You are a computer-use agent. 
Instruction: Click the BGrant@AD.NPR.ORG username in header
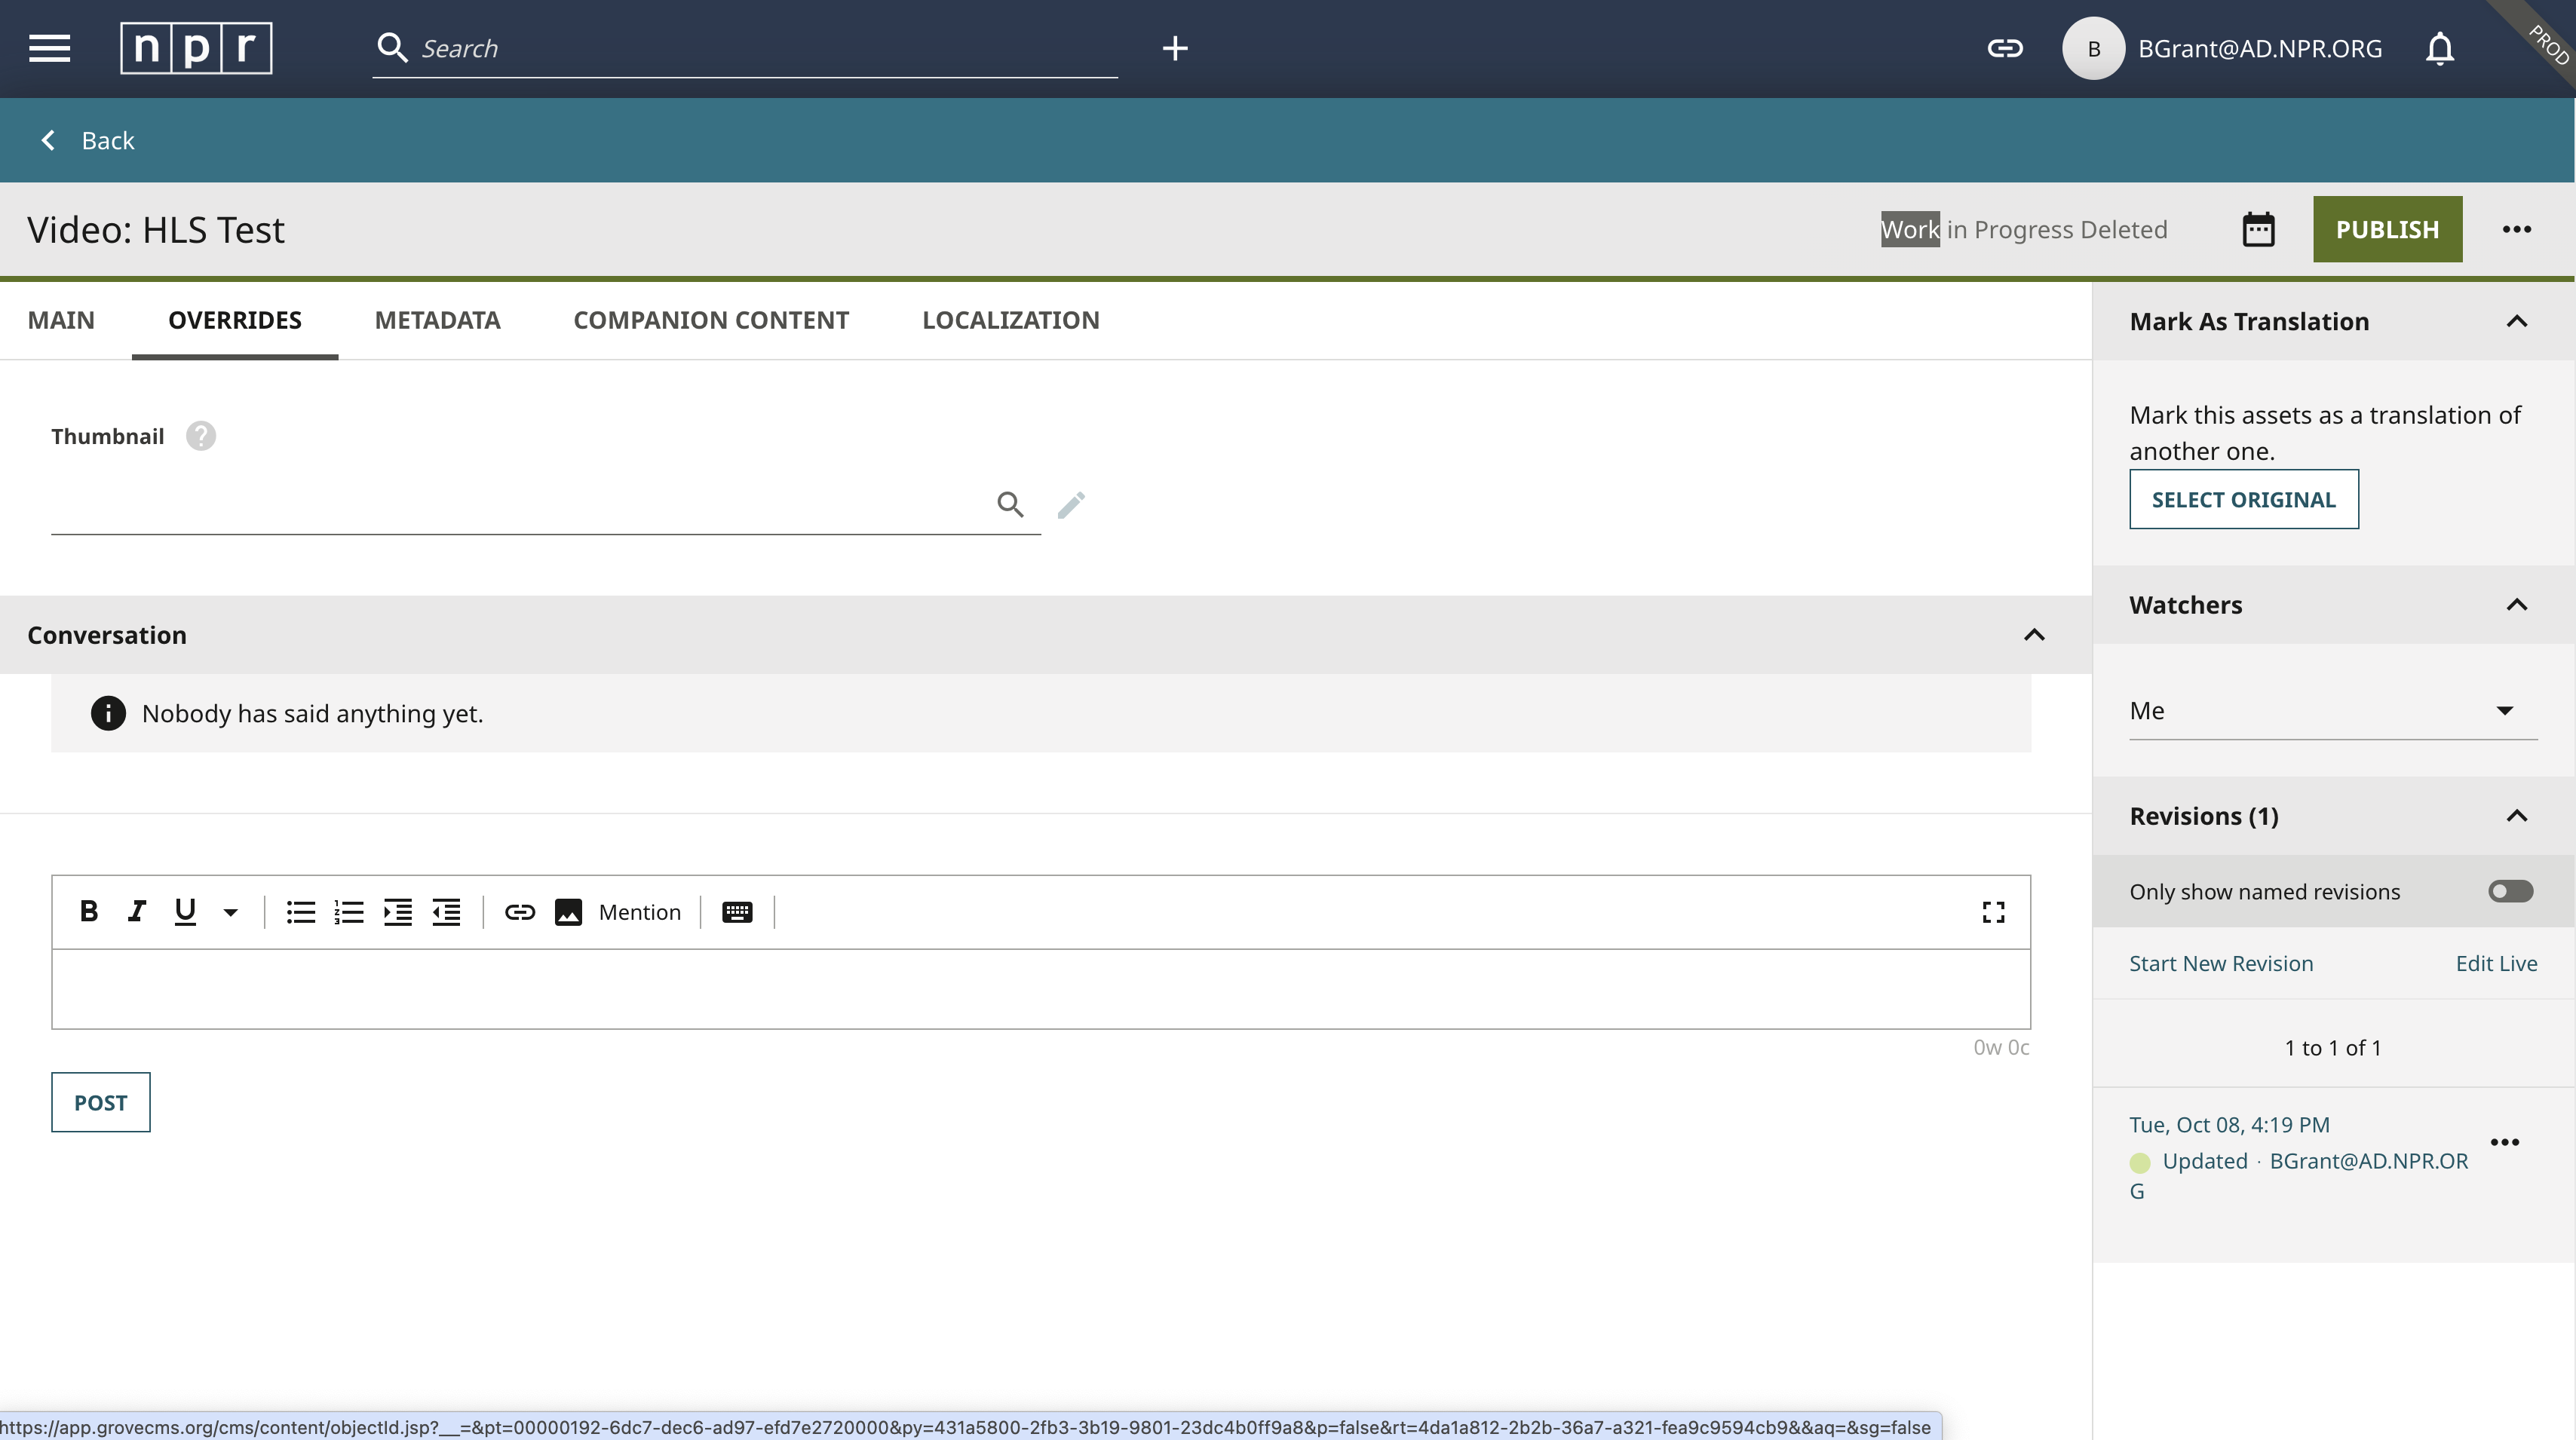(x=2260, y=49)
